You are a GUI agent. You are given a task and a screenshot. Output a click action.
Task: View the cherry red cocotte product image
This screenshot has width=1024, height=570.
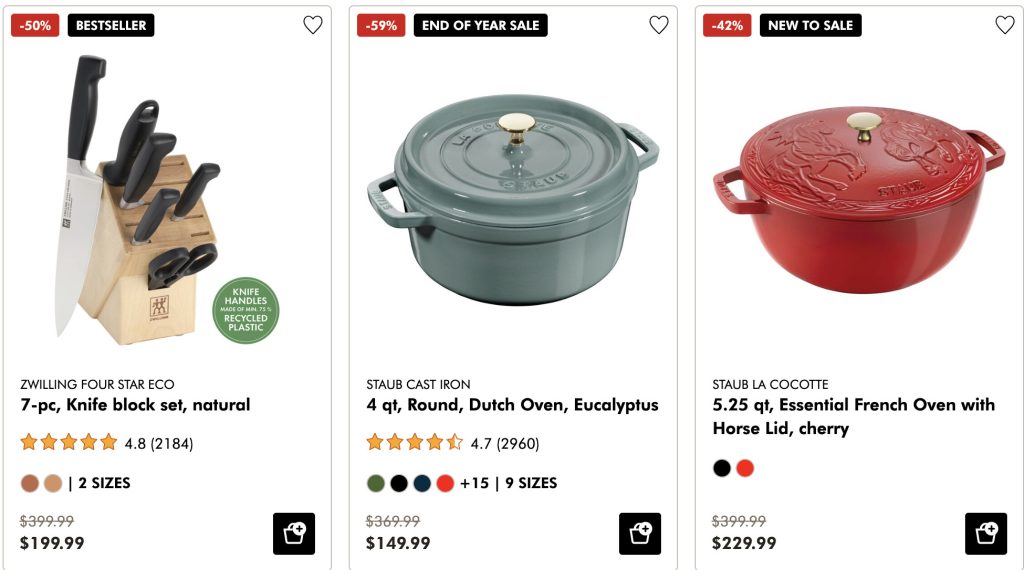(x=858, y=200)
